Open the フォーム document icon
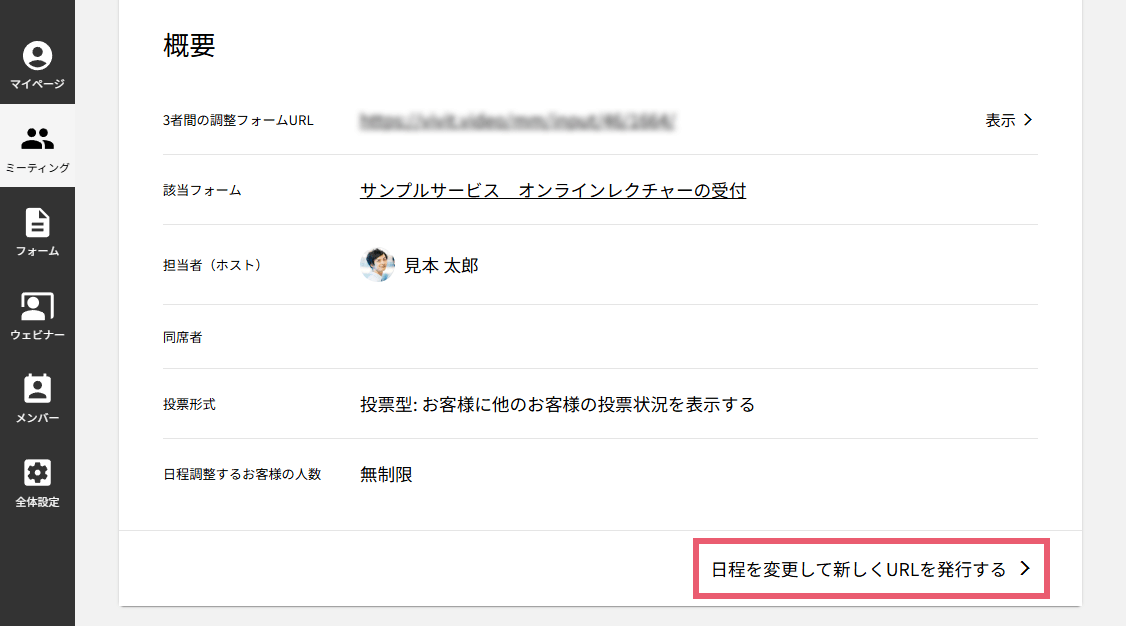 (x=37, y=222)
